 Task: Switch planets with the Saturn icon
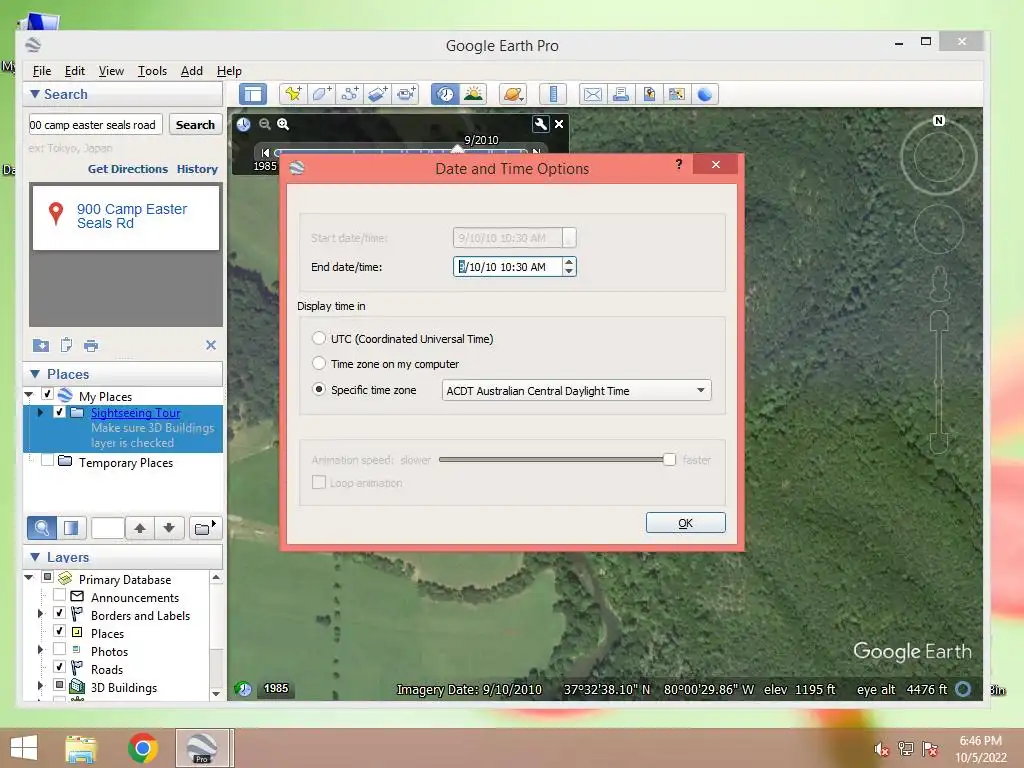pyautogui.click(x=513, y=94)
